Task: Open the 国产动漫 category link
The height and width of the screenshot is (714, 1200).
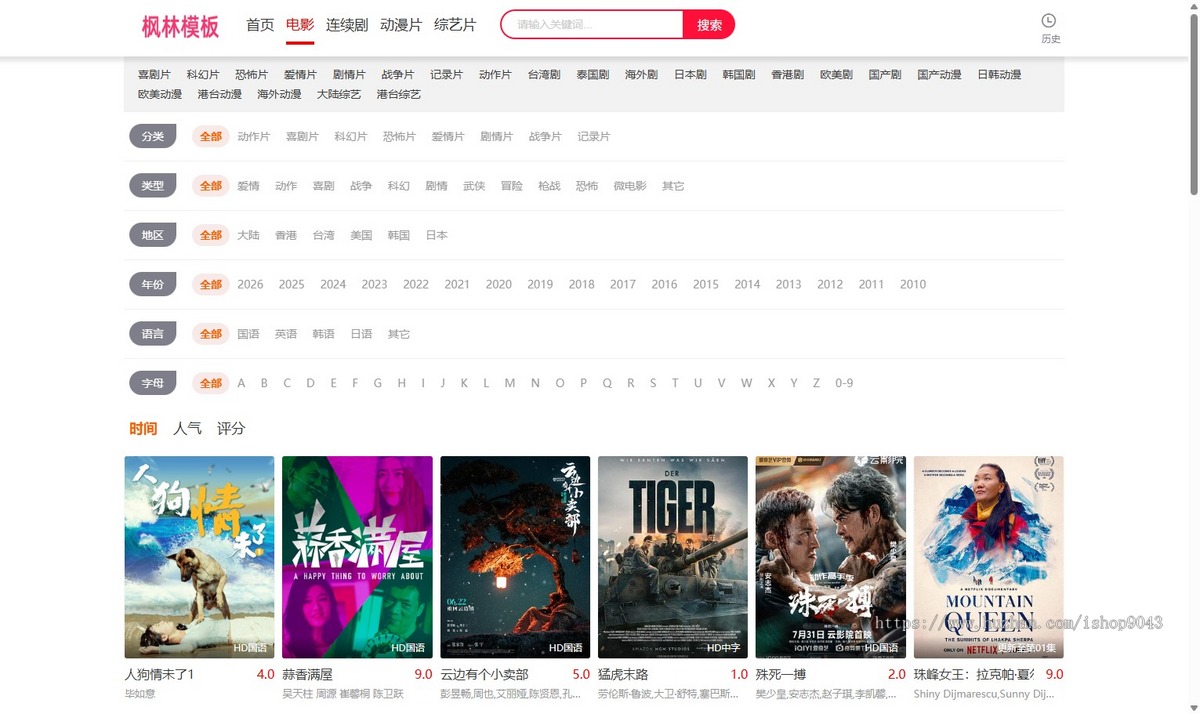Action: coord(939,75)
